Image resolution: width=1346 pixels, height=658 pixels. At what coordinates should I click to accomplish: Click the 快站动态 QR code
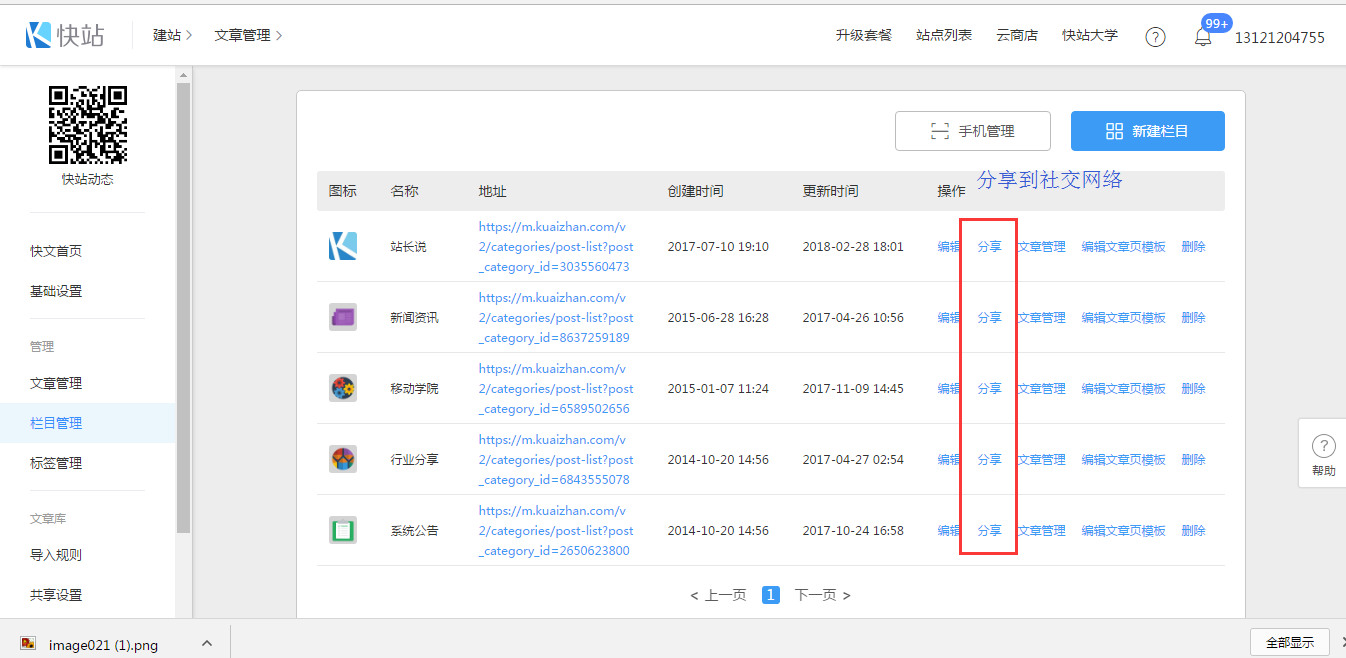[88, 125]
